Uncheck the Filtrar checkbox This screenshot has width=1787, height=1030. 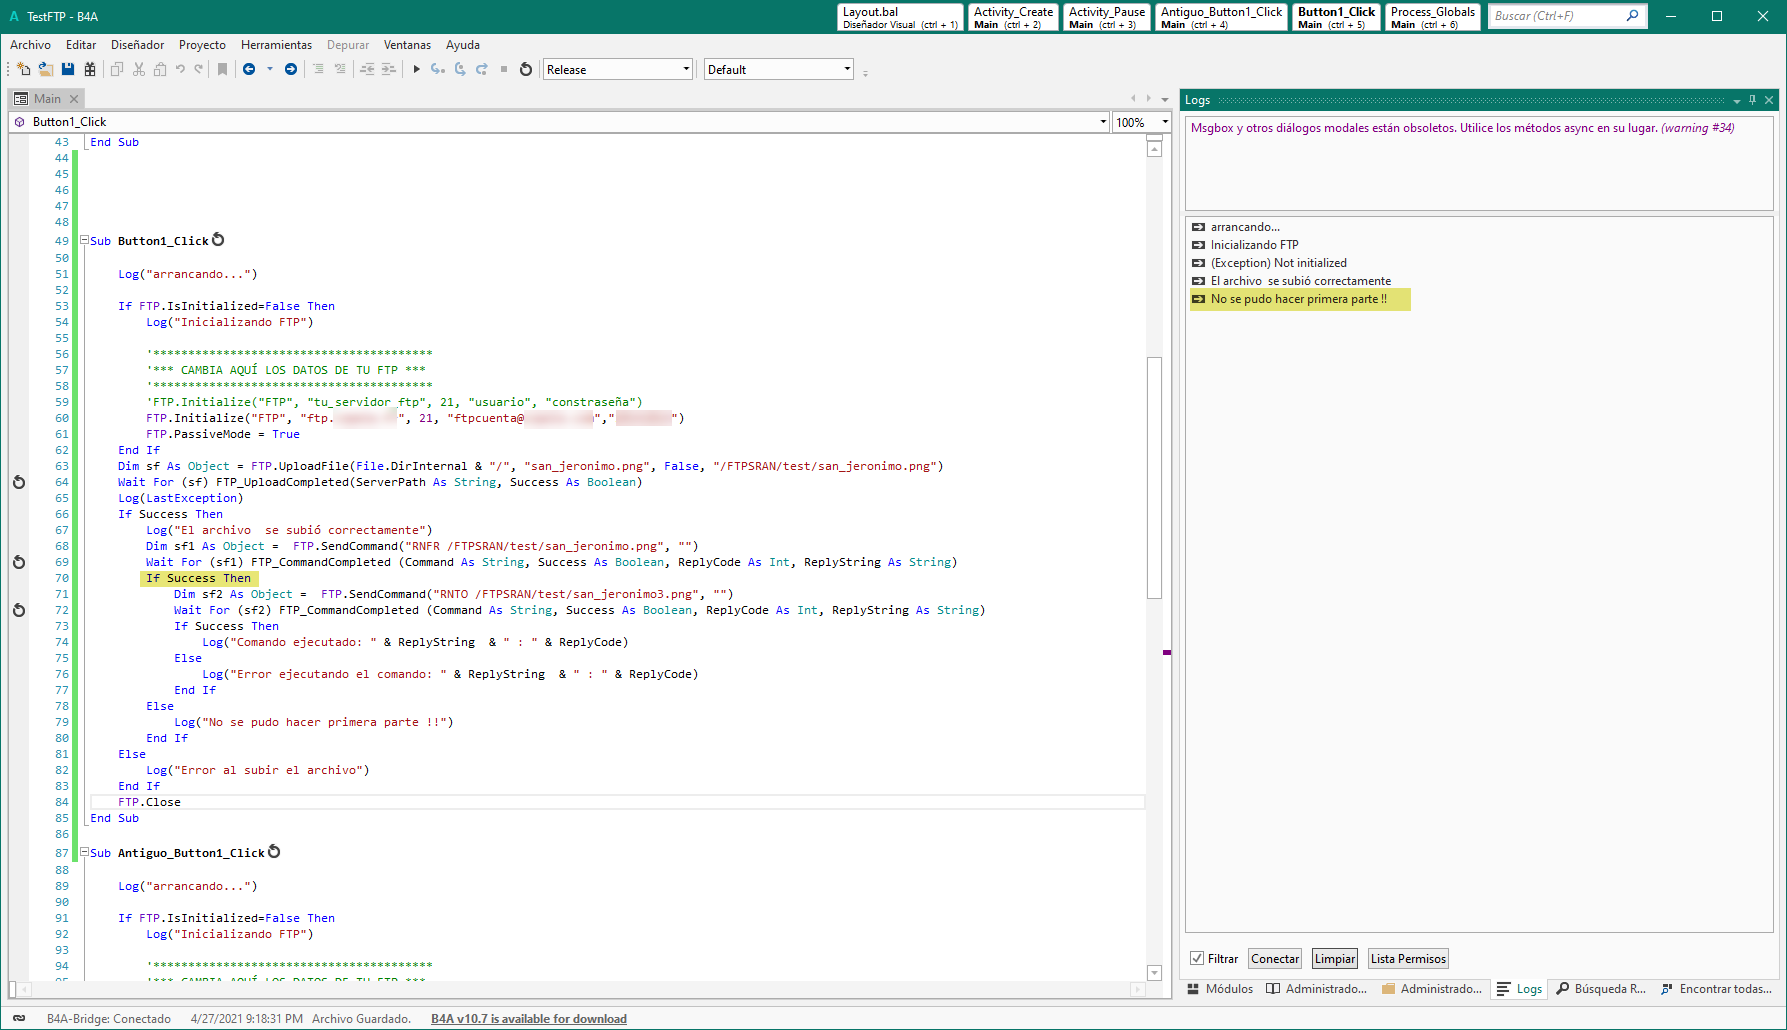pos(1197,958)
